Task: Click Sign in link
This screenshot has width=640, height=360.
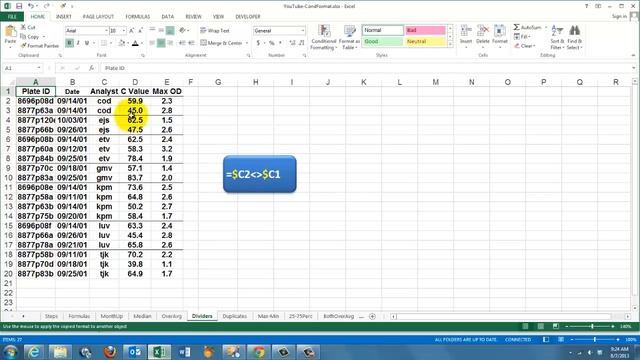Action: (x=619, y=16)
